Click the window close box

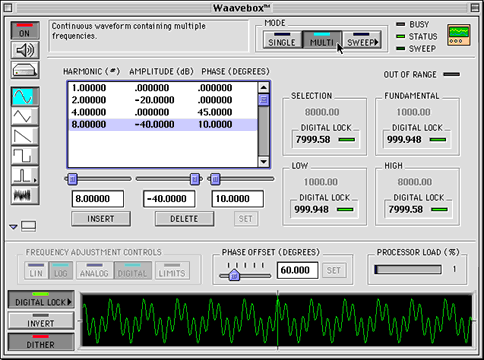click(8, 7)
